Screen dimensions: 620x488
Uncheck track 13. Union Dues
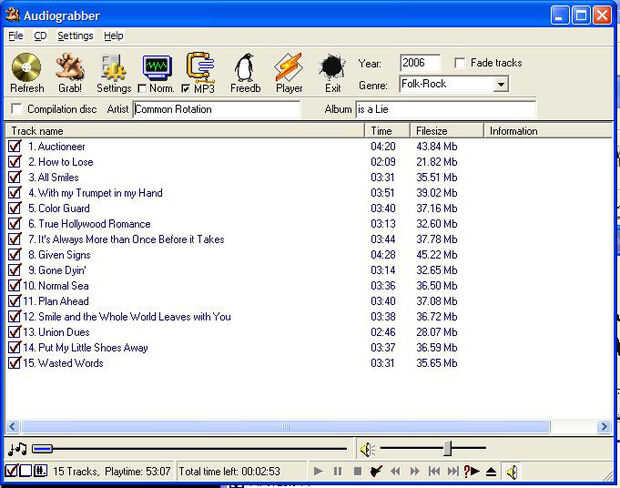[x=15, y=331]
